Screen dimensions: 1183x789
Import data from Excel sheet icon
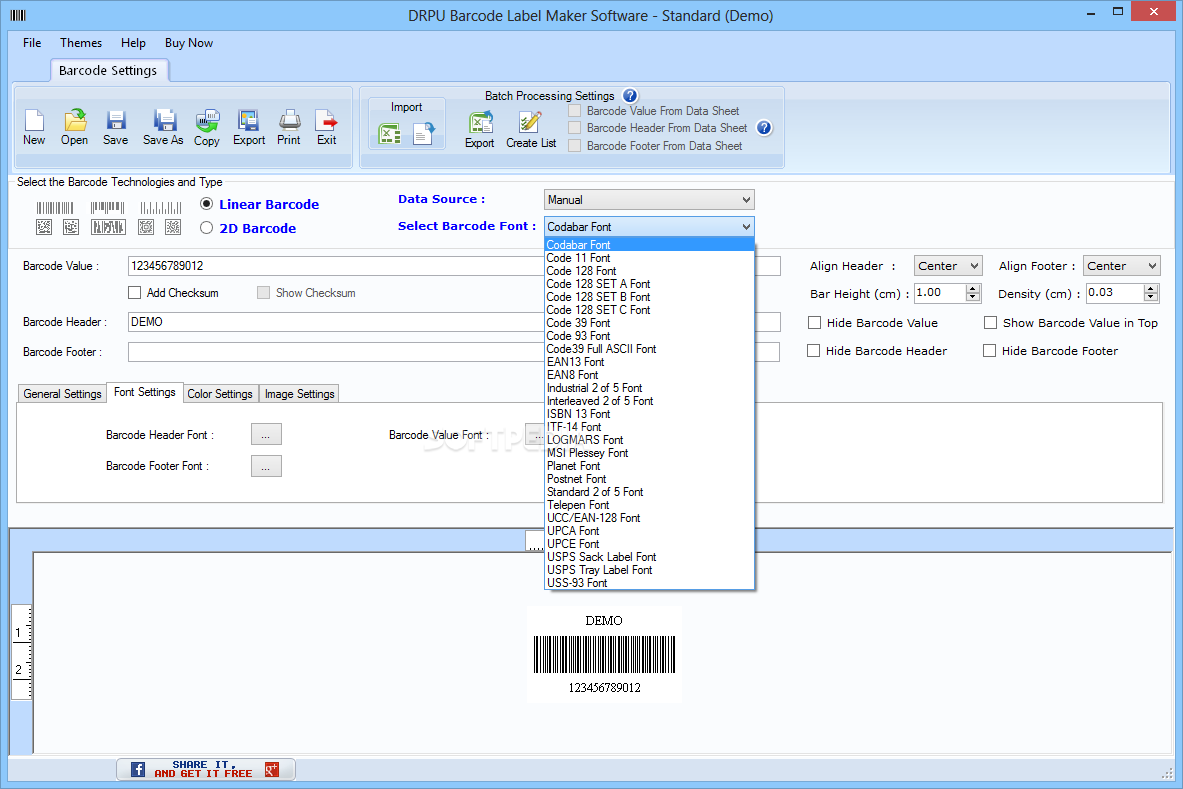(x=389, y=134)
